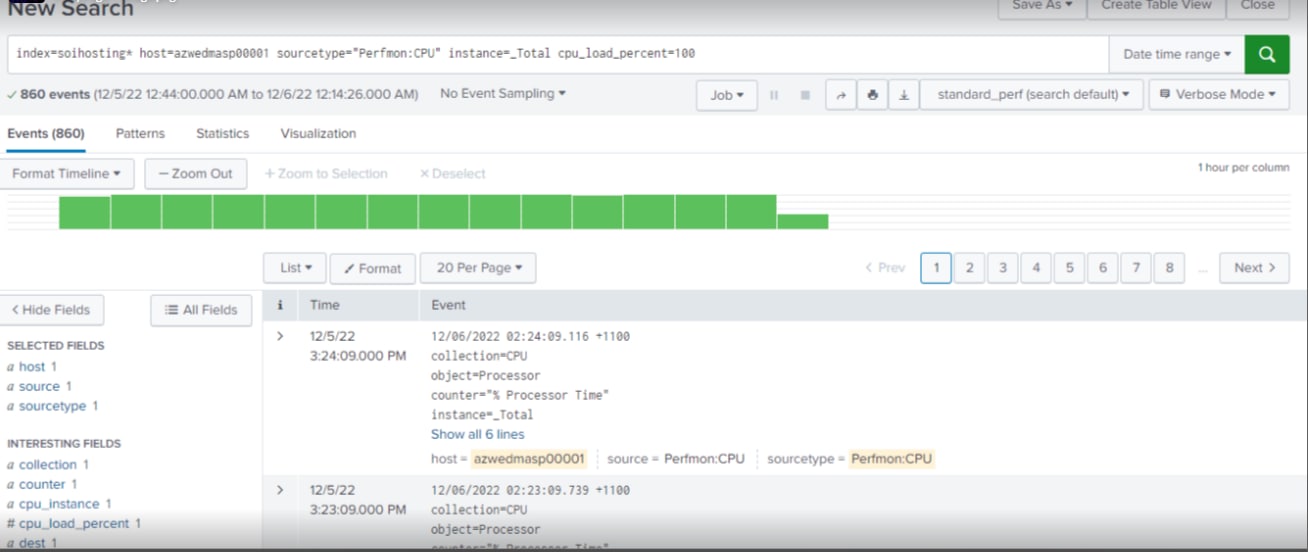The width and height of the screenshot is (1308, 552).
Task: Go to results page 3
Action: click(1002, 268)
